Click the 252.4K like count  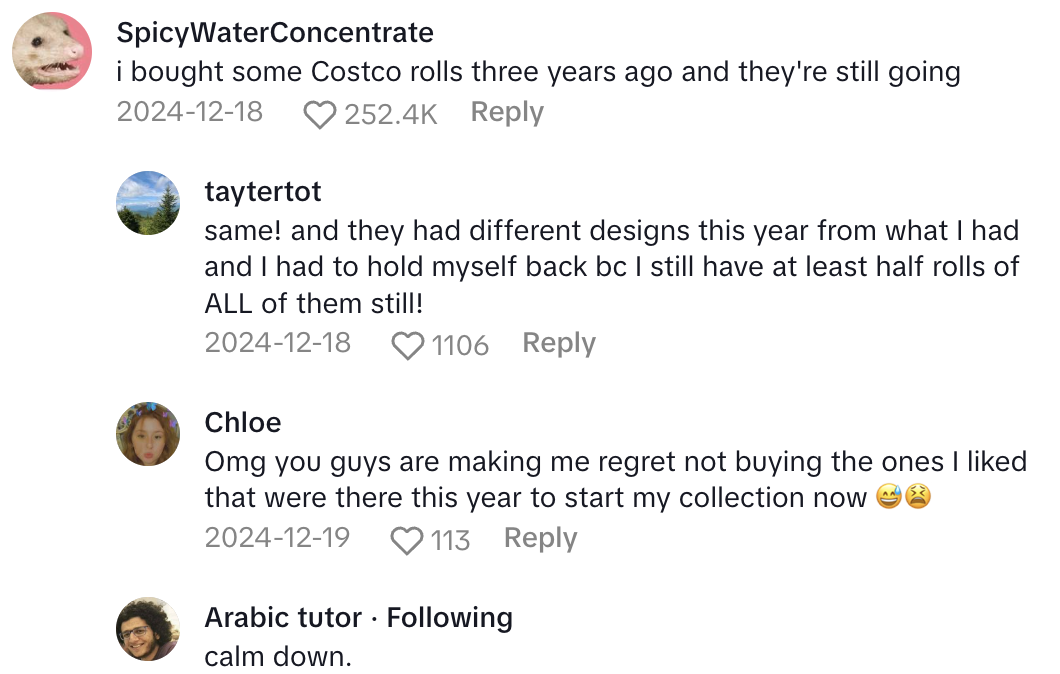click(x=391, y=115)
